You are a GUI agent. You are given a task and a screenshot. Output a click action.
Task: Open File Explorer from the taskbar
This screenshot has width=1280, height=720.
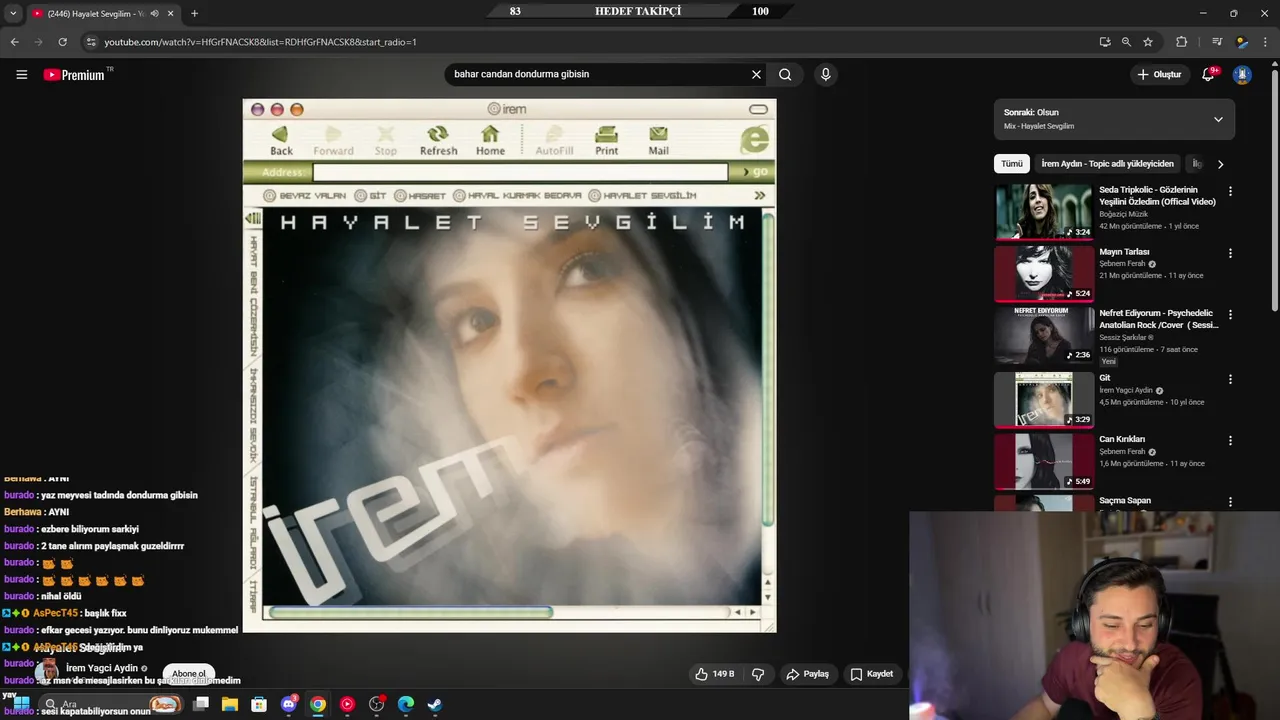[230, 704]
